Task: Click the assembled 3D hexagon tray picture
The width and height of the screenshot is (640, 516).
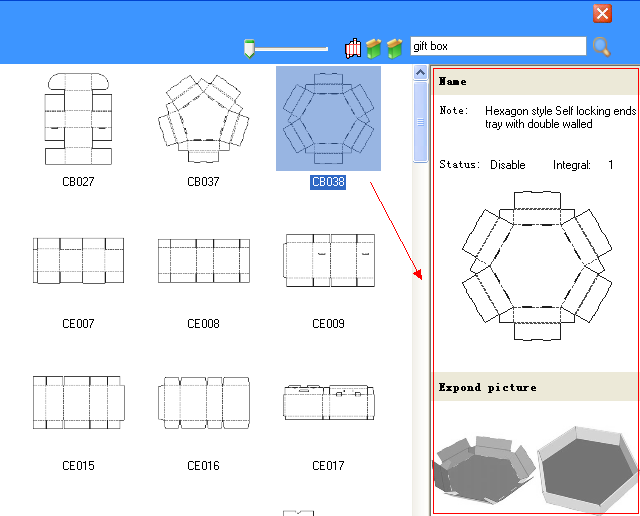Action: [588, 468]
